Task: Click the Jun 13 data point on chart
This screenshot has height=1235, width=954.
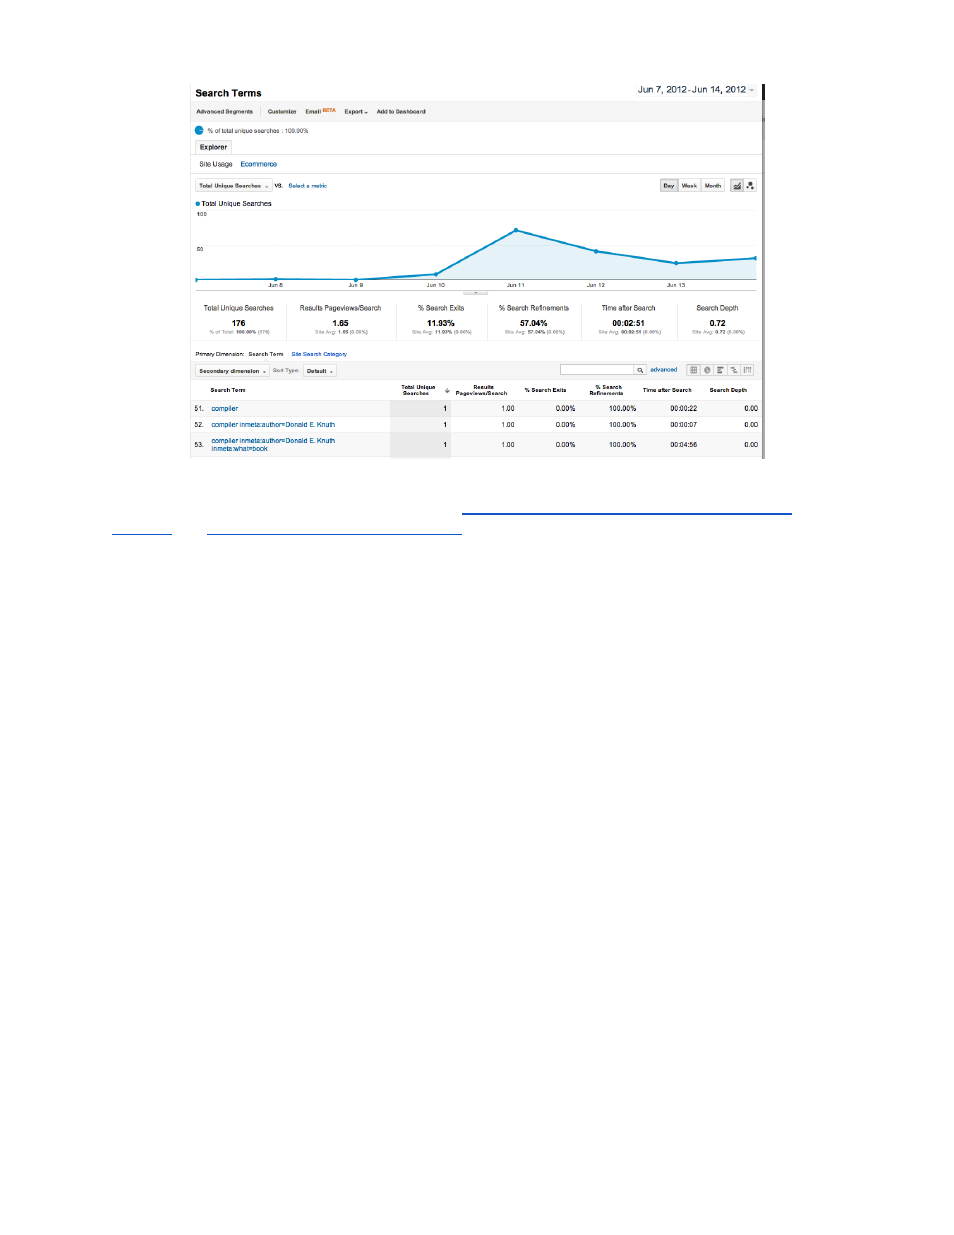Action: (x=676, y=263)
